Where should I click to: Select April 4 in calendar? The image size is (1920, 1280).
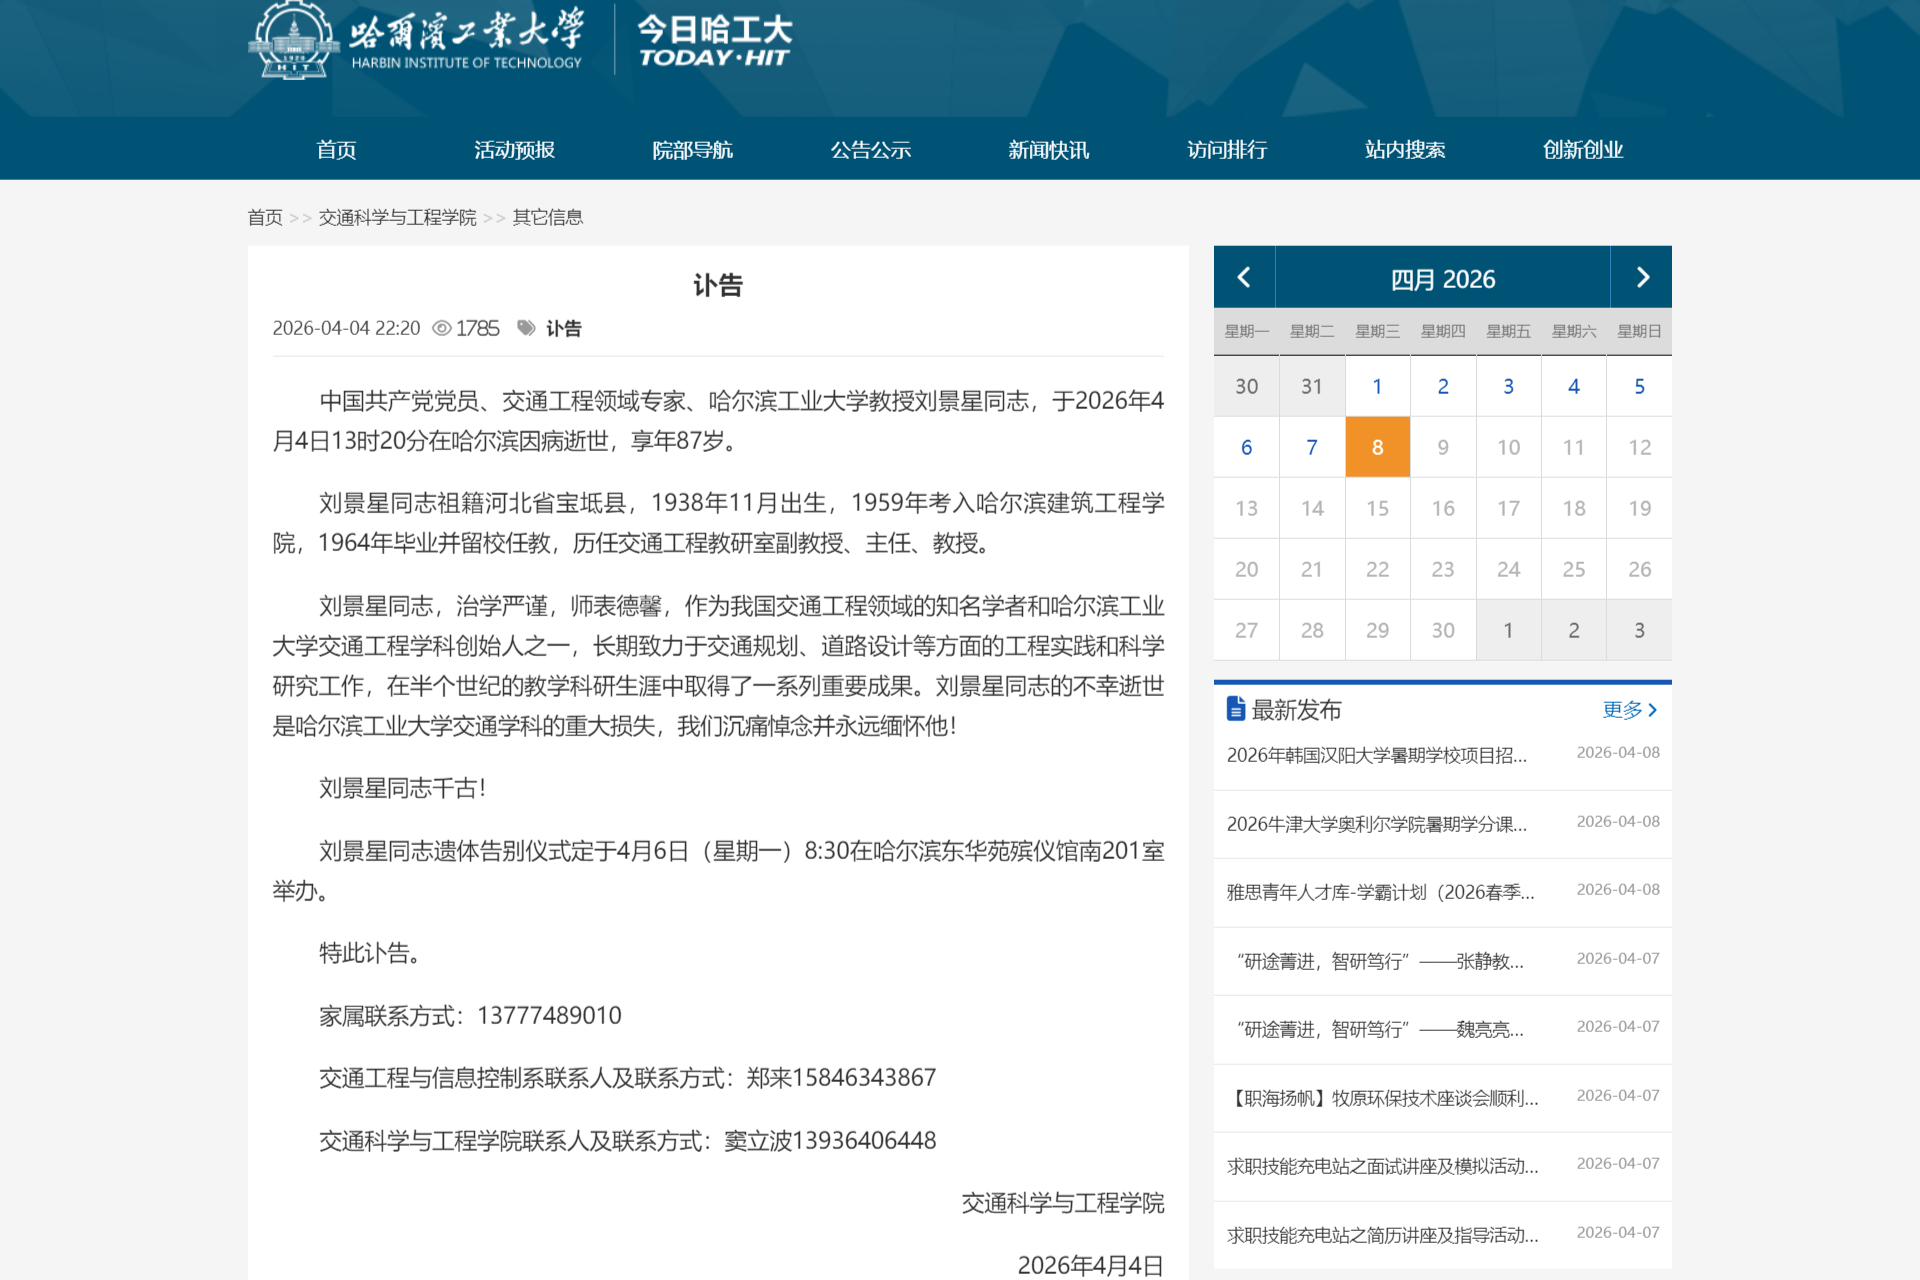pos(1573,386)
